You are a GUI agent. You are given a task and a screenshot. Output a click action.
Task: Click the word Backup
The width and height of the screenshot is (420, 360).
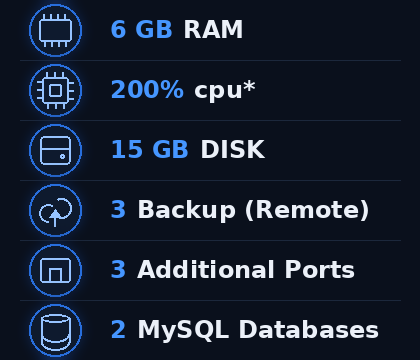tap(186, 210)
